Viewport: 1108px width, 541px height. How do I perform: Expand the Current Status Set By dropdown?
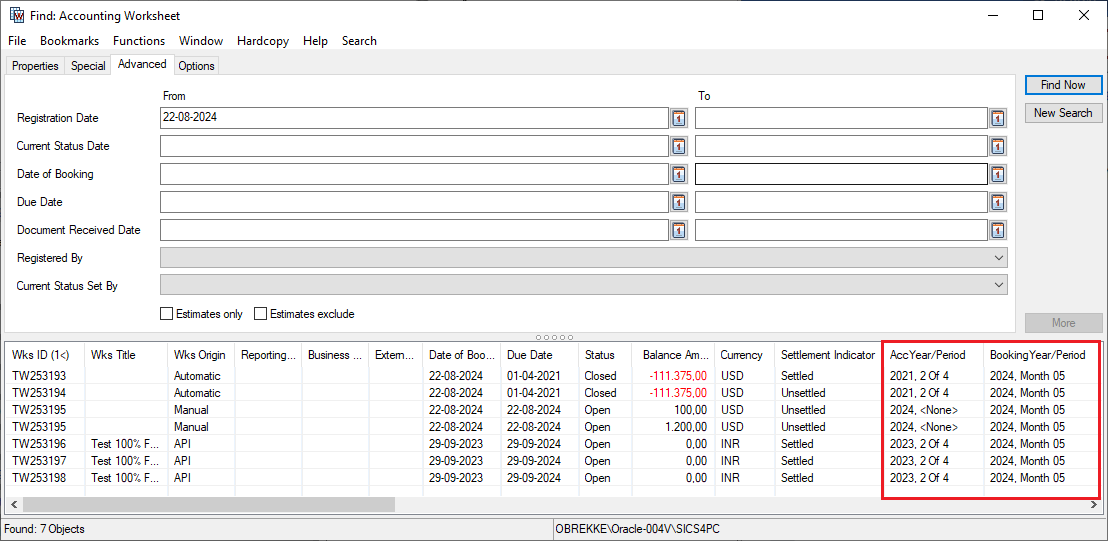point(998,285)
